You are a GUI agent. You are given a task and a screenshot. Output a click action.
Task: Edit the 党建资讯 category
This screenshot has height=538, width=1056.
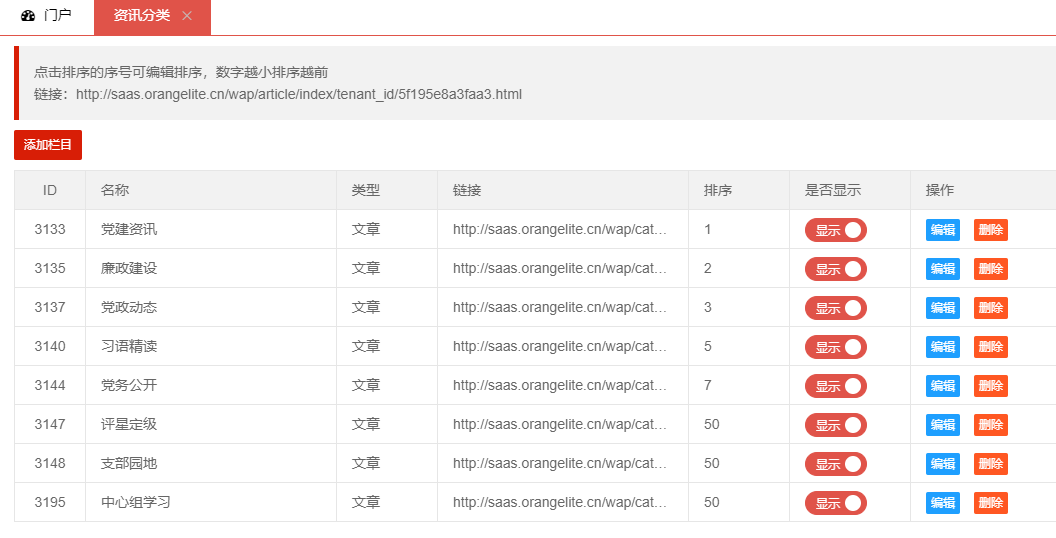tap(943, 230)
